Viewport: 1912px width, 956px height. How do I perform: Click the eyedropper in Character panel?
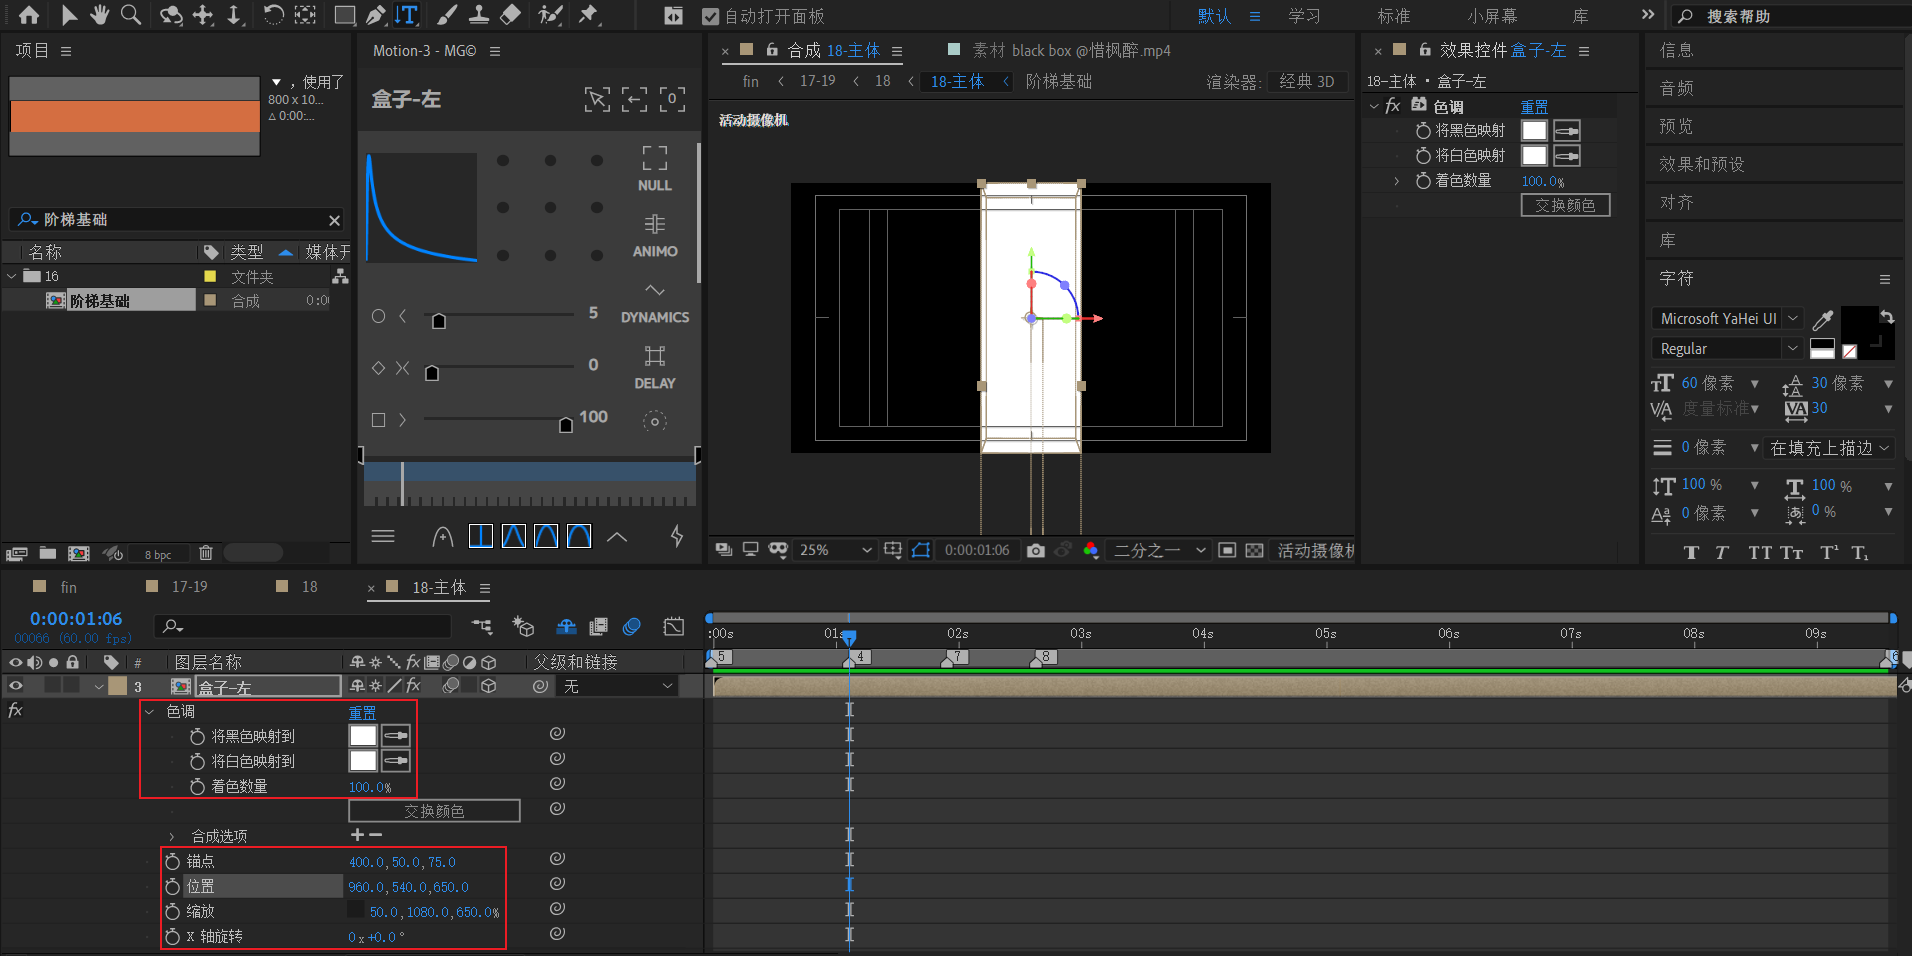pos(1823,319)
